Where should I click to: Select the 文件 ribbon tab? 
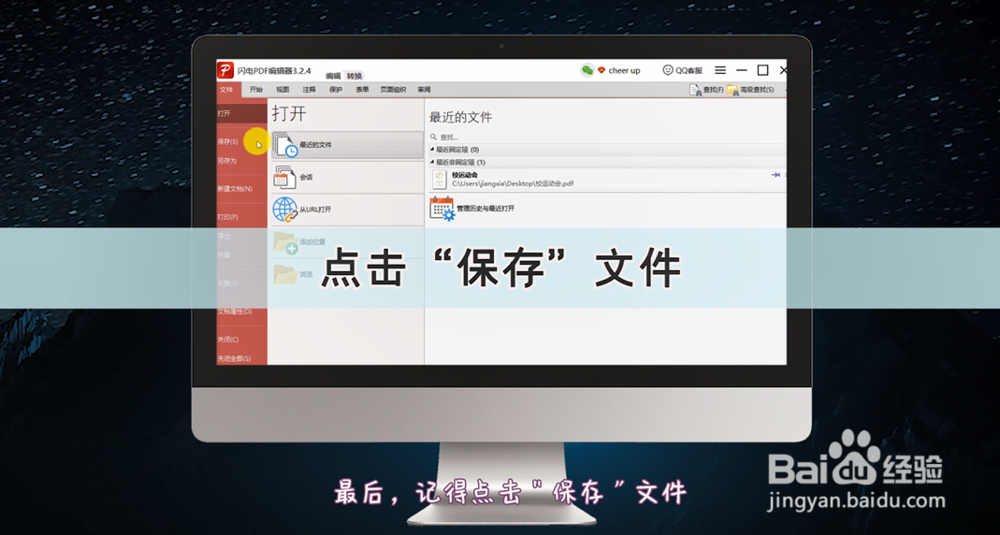[x=227, y=90]
